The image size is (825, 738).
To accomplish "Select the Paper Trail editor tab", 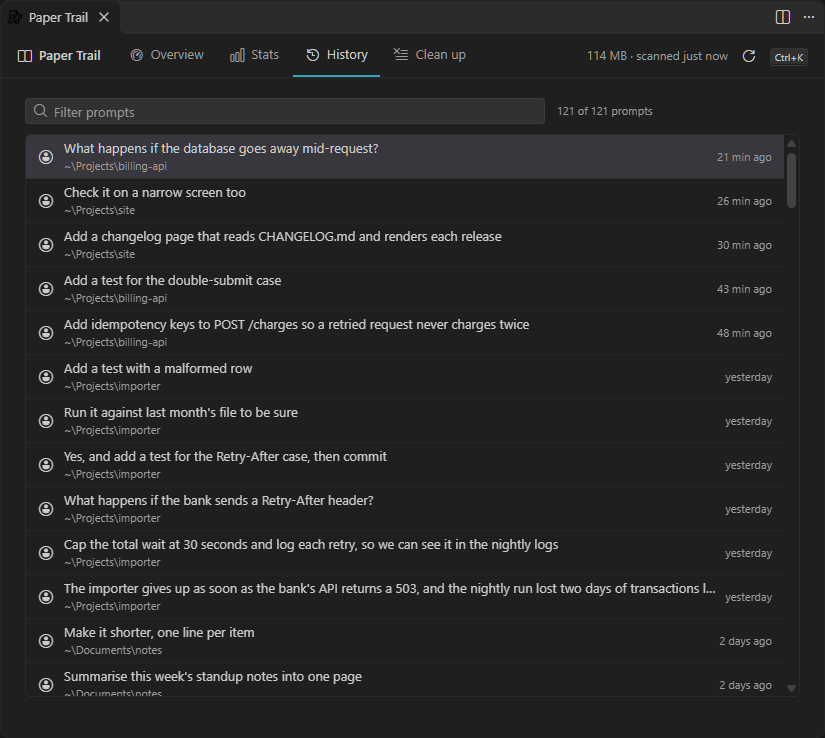I will coord(58,17).
